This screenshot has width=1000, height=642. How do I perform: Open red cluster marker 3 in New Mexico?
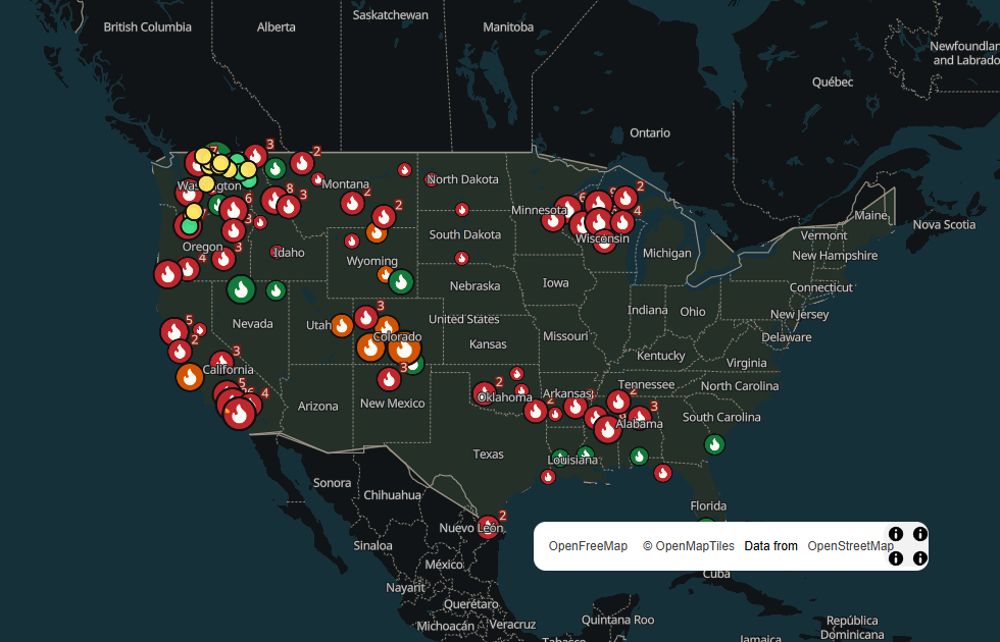(x=389, y=379)
